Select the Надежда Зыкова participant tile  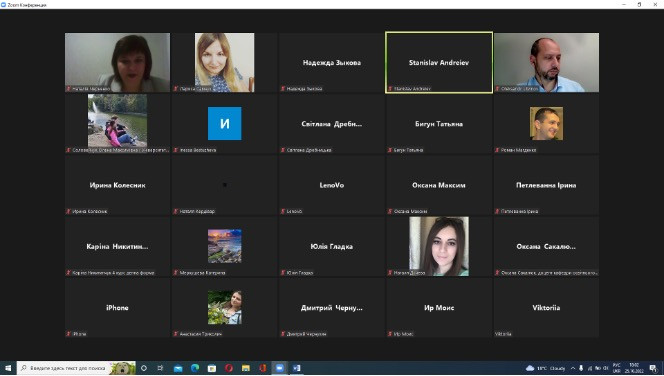click(332, 62)
